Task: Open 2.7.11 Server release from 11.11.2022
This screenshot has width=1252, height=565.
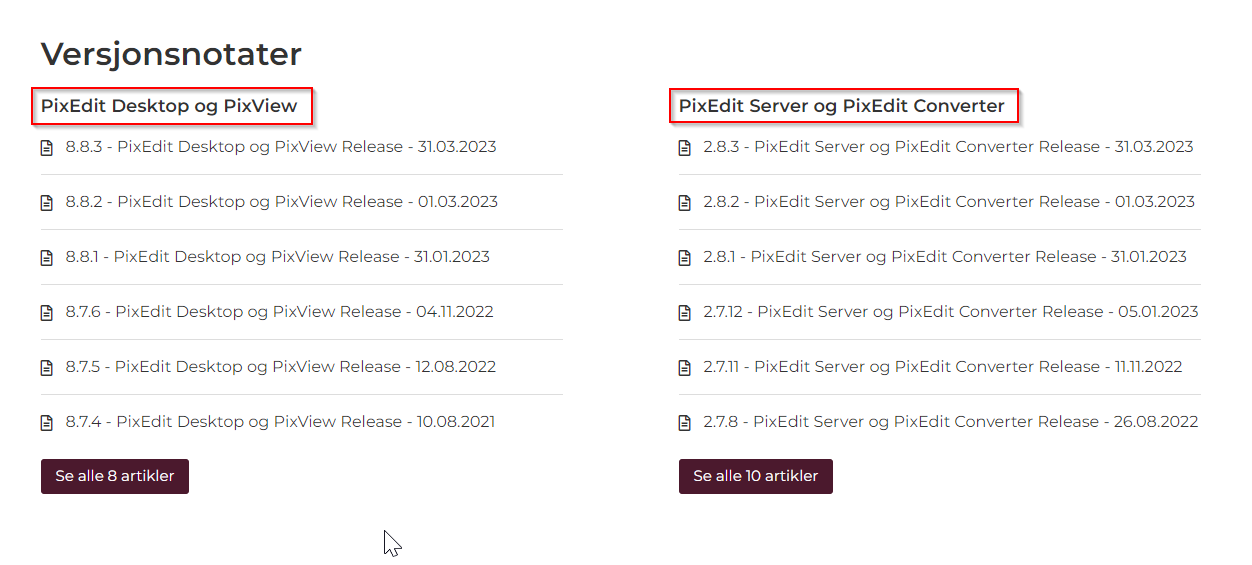Action: (x=943, y=367)
